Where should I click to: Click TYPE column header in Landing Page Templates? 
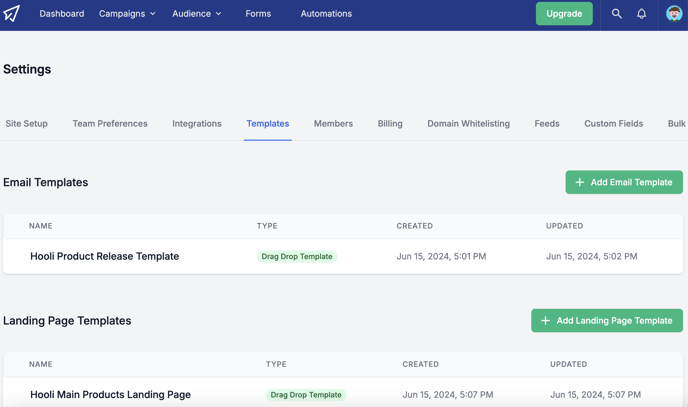[276, 364]
